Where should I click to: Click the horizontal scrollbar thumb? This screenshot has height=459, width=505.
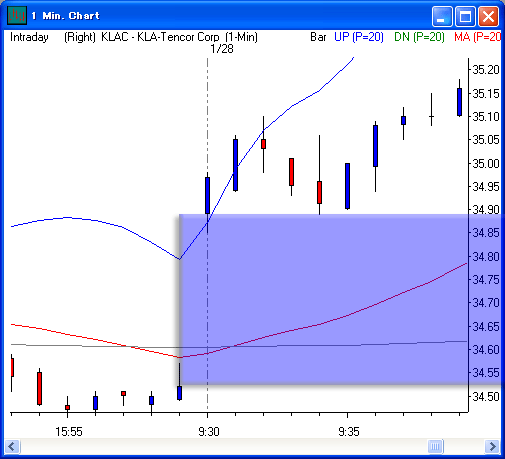pos(435,446)
